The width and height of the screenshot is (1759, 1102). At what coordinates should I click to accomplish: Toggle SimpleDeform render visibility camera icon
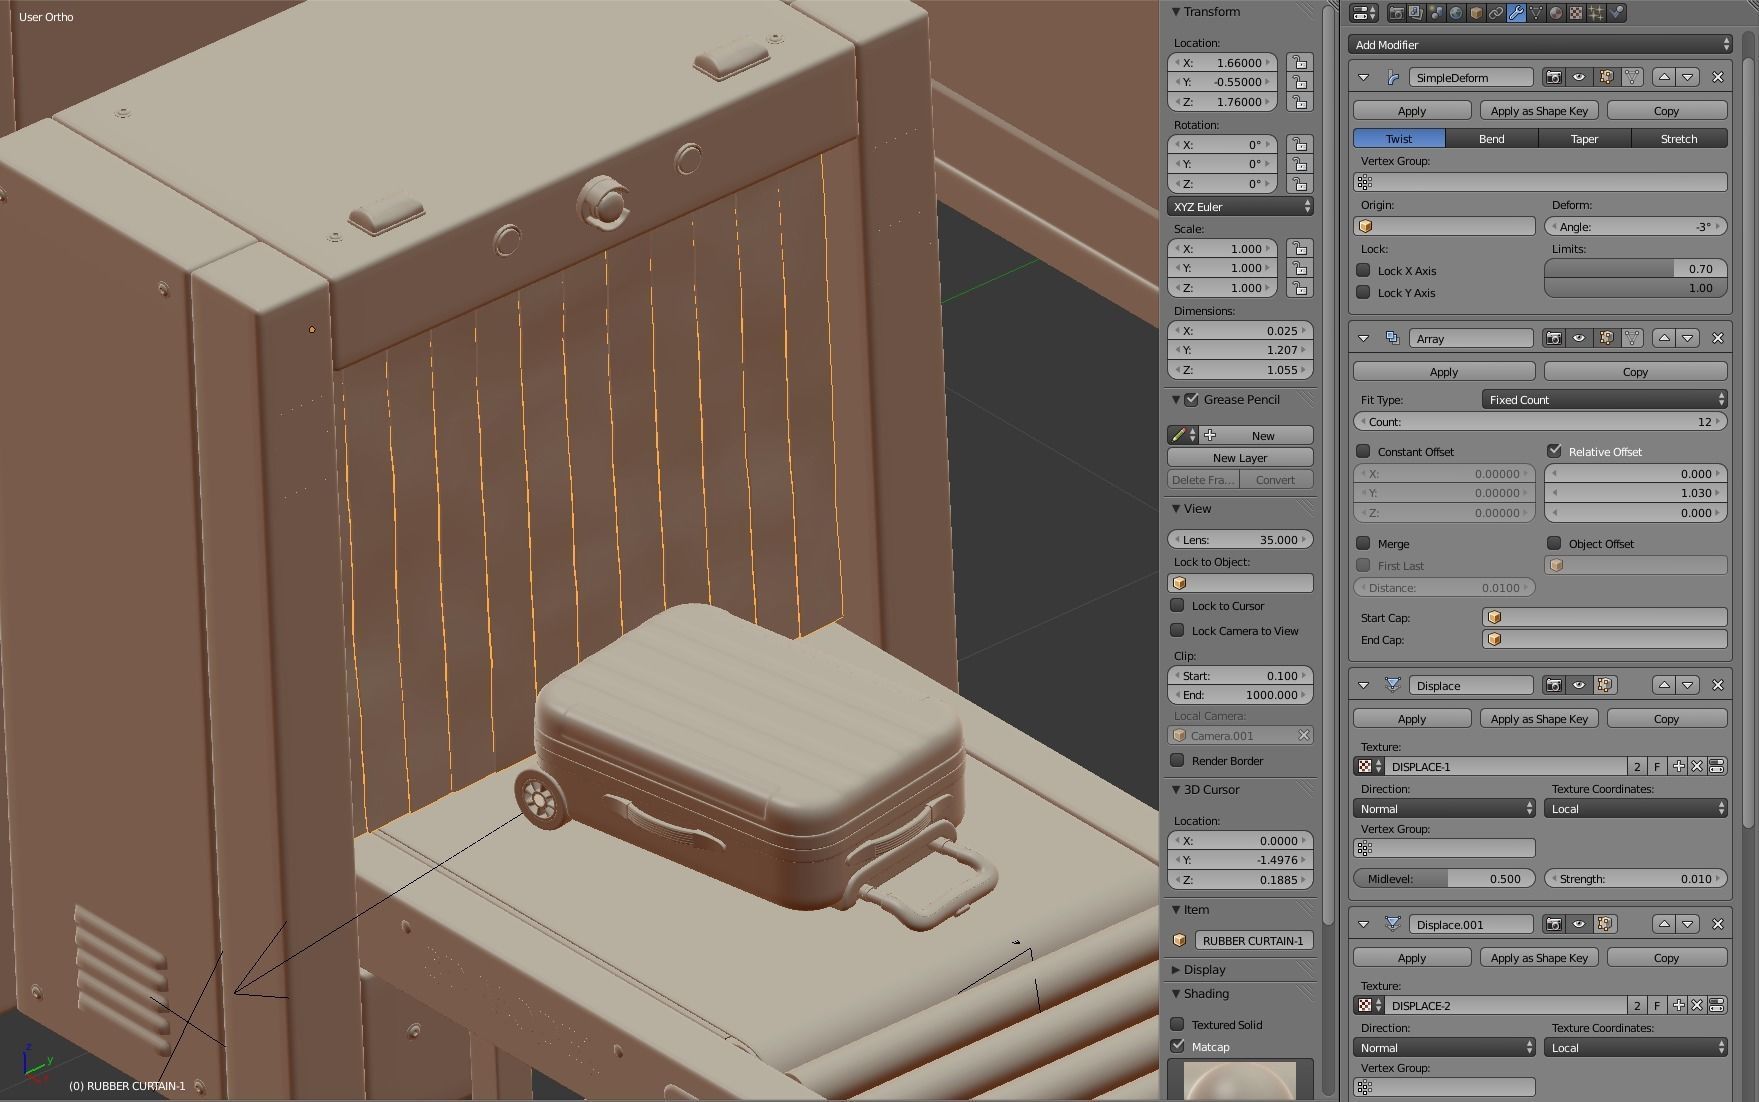pyautogui.click(x=1553, y=77)
